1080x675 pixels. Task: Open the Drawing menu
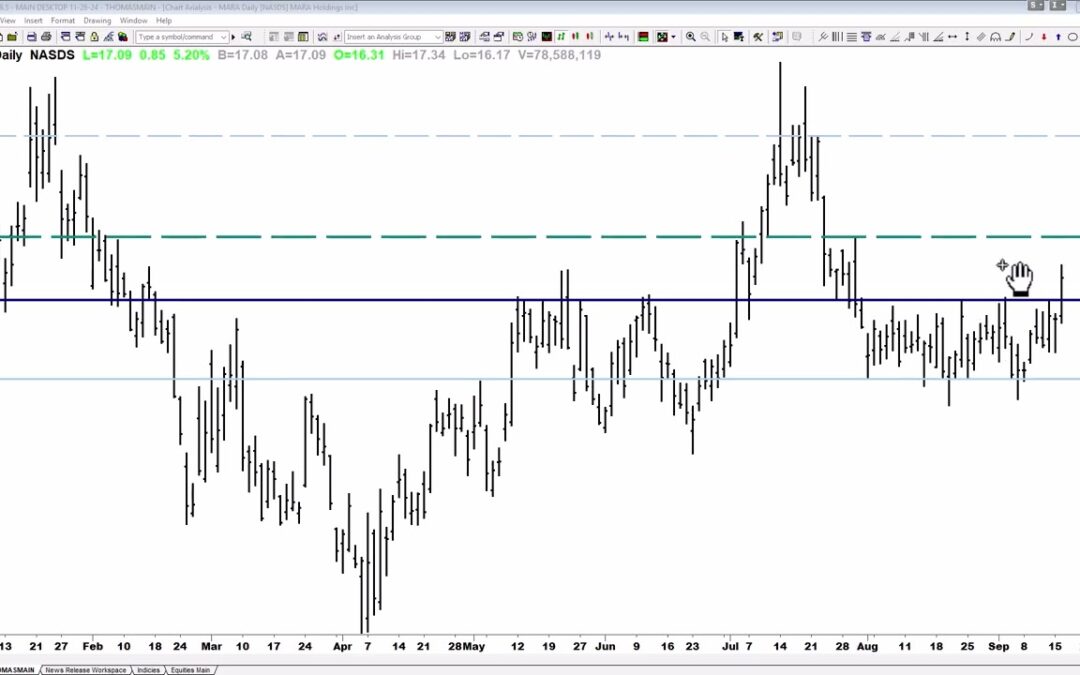[x=97, y=20]
